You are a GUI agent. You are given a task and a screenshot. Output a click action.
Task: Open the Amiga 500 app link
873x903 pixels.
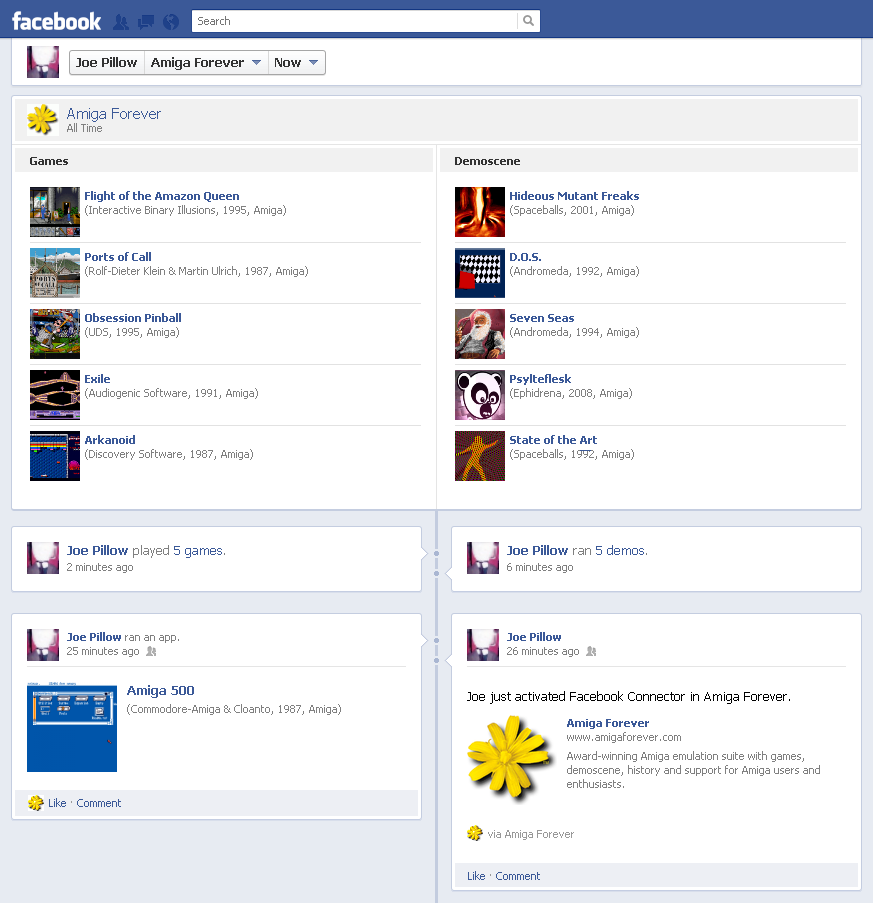161,690
